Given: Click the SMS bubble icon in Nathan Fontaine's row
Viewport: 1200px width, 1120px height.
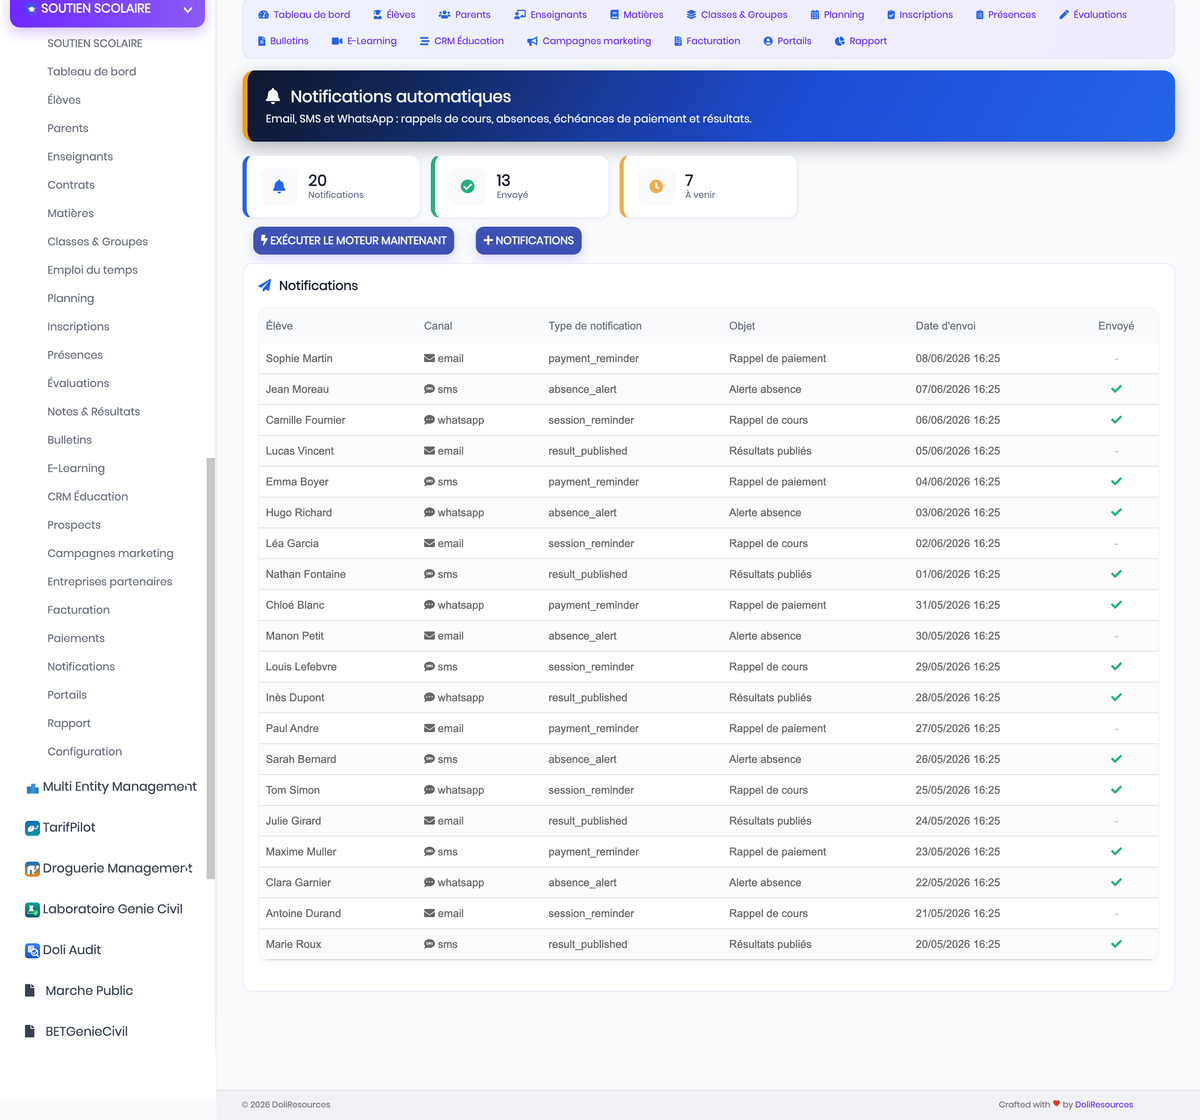Looking at the screenshot, I should (x=429, y=574).
